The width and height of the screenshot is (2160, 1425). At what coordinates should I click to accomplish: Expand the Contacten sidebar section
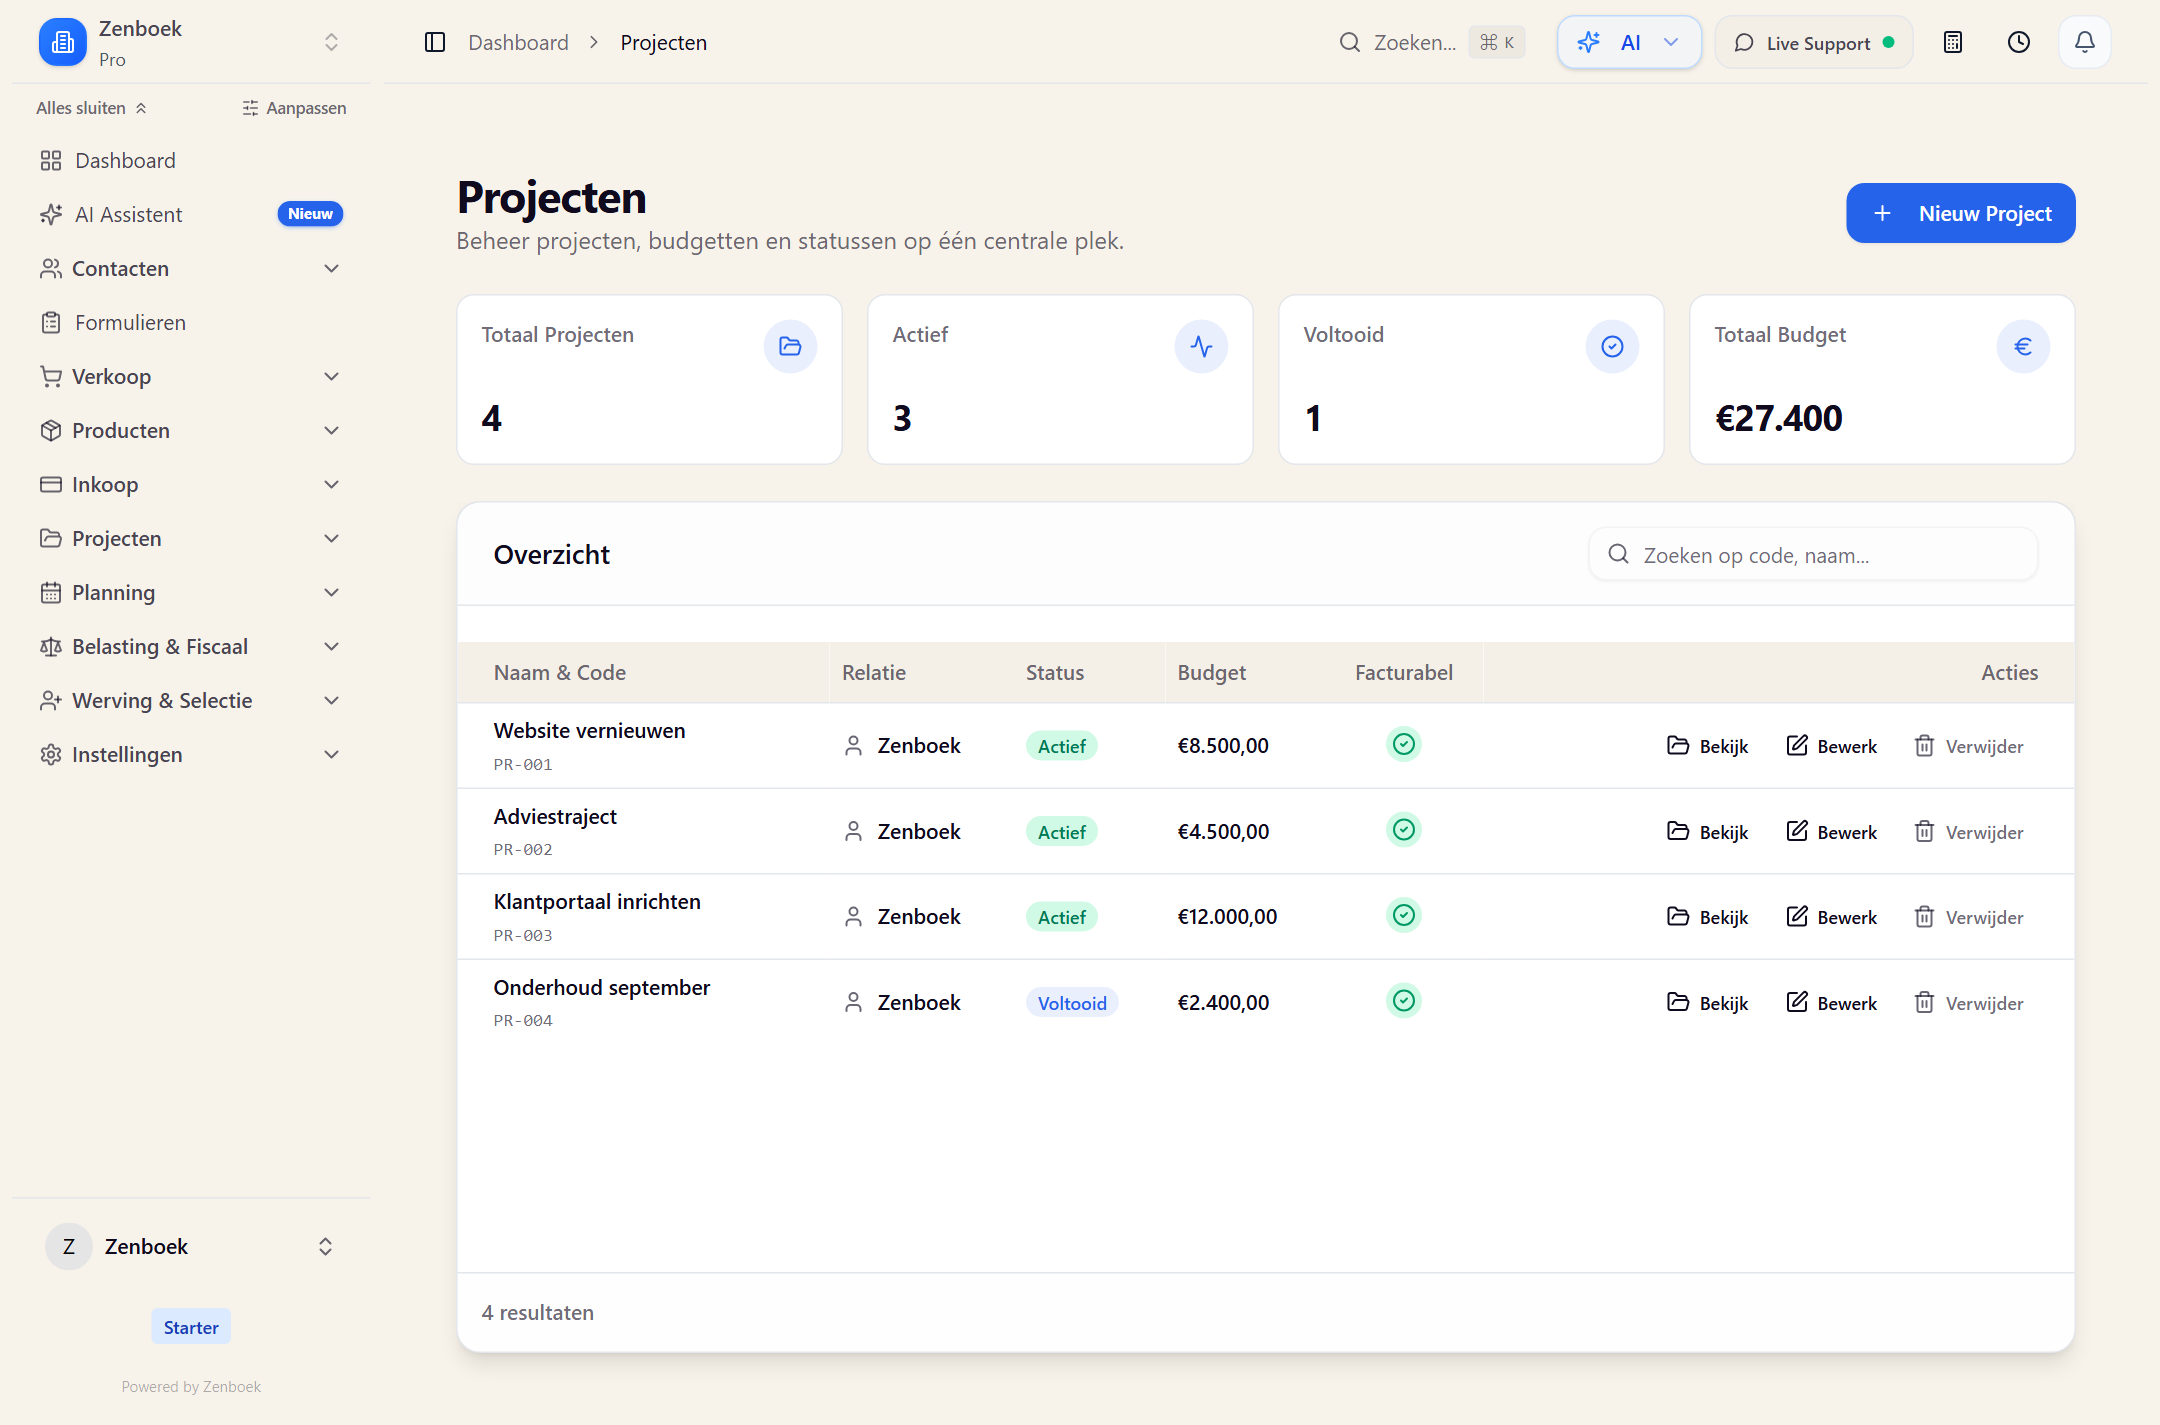[x=190, y=268]
